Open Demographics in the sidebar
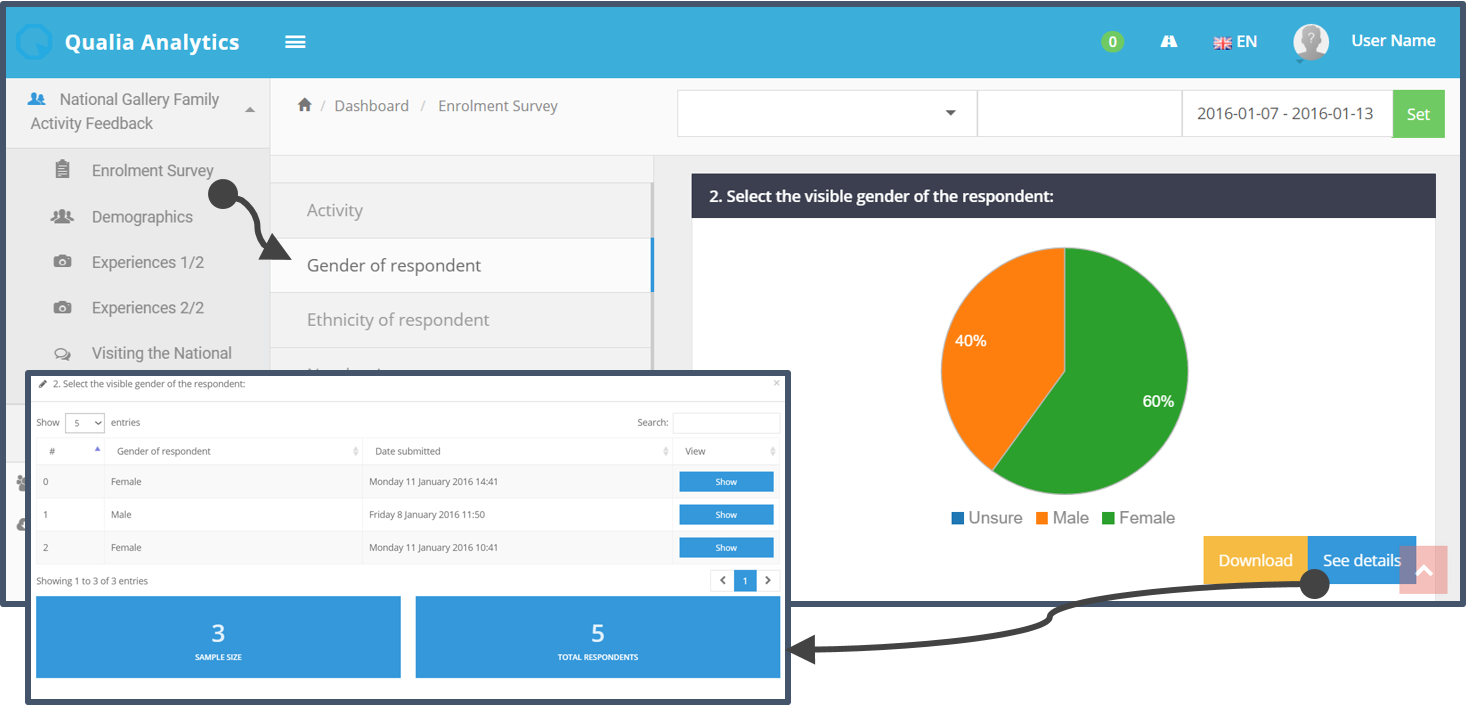Image resolution: width=1466 pixels, height=706 pixels. (142, 217)
